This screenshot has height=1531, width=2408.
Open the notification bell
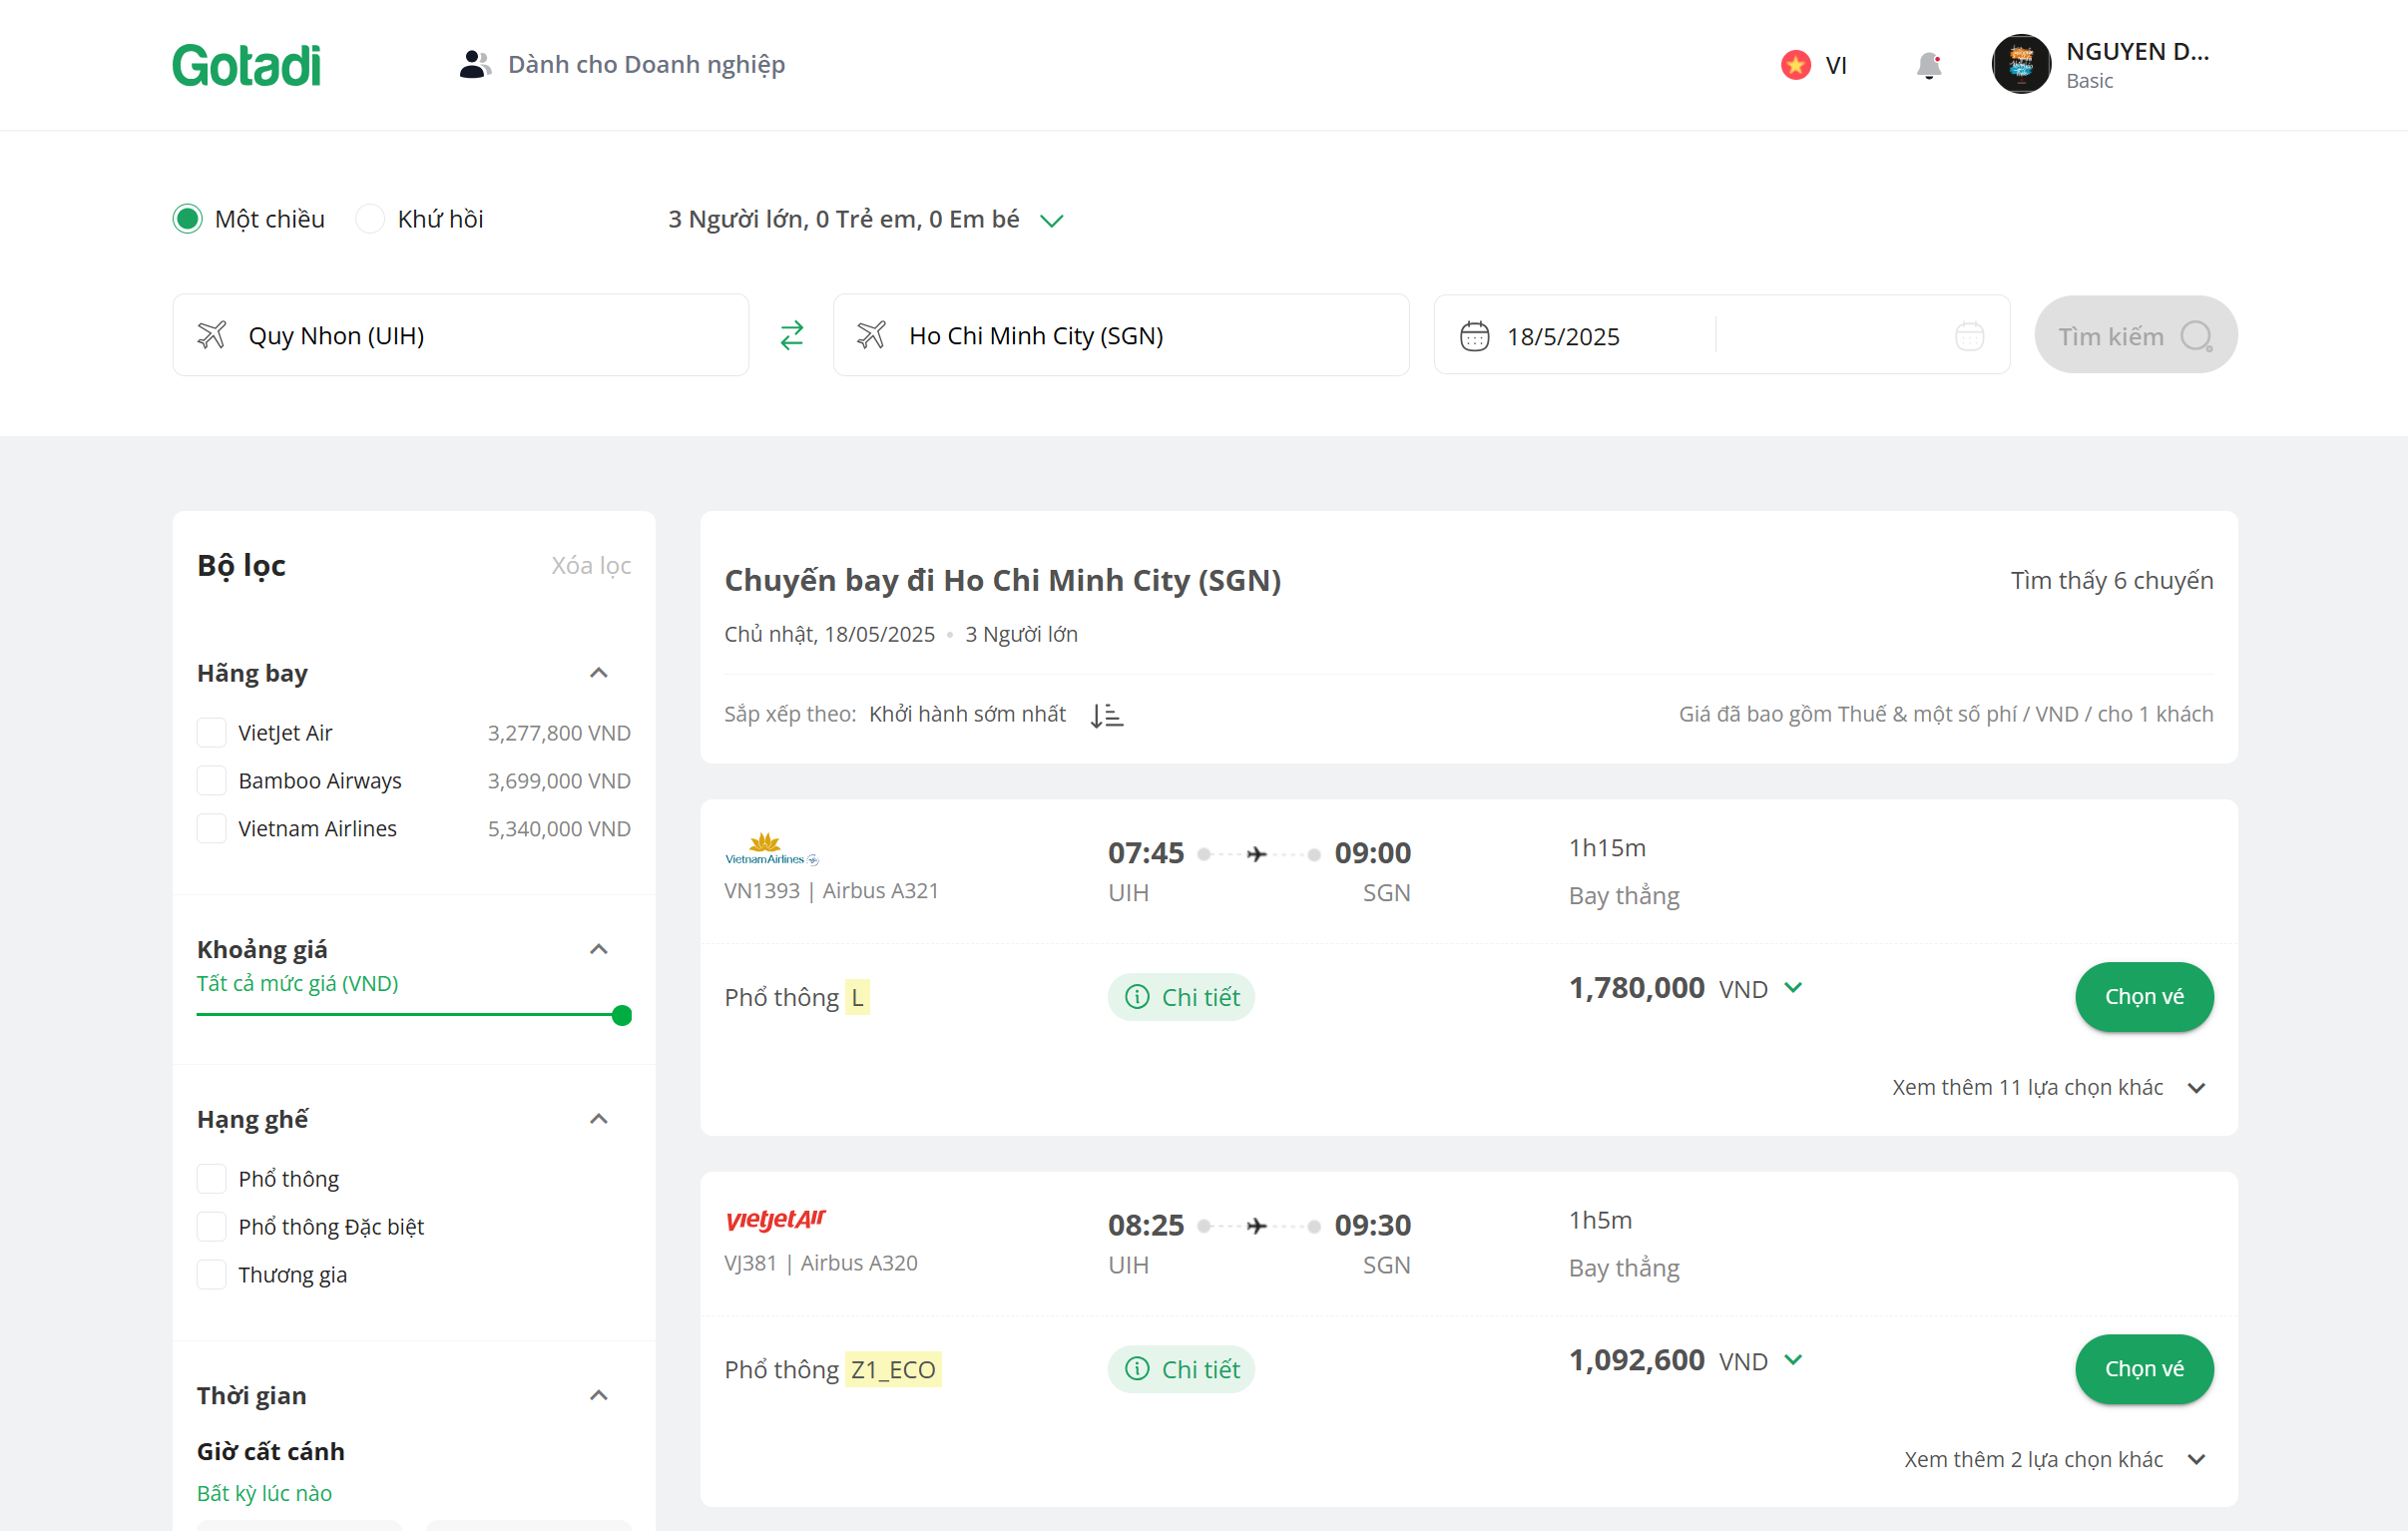click(1928, 66)
